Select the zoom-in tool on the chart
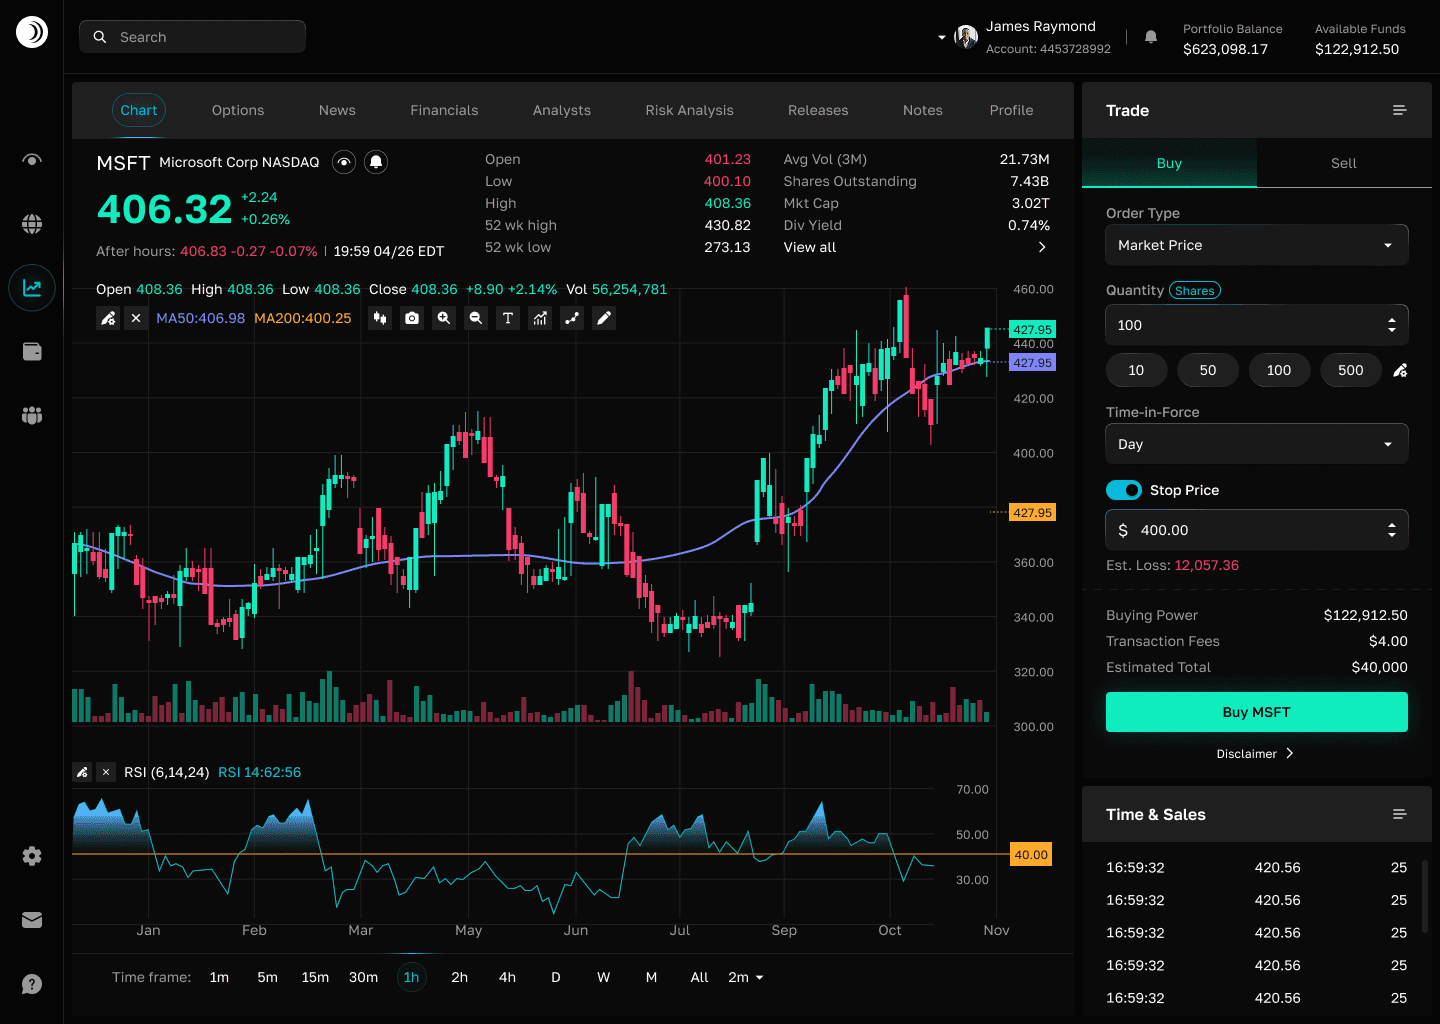 coord(443,318)
